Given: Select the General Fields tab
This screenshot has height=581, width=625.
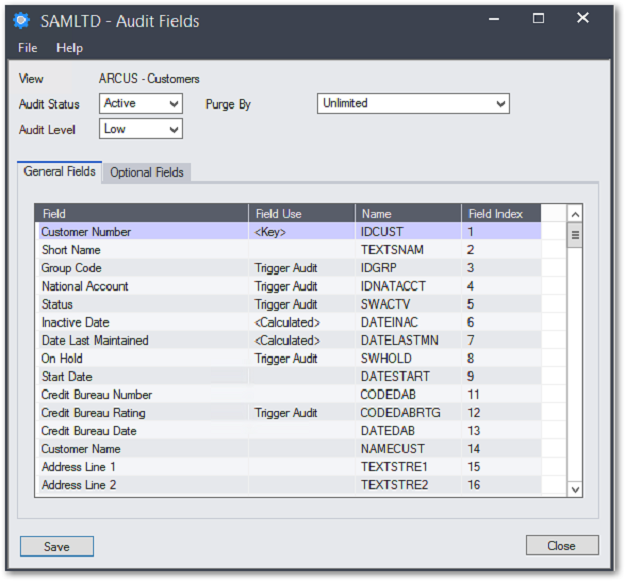Looking at the screenshot, I should (60, 172).
